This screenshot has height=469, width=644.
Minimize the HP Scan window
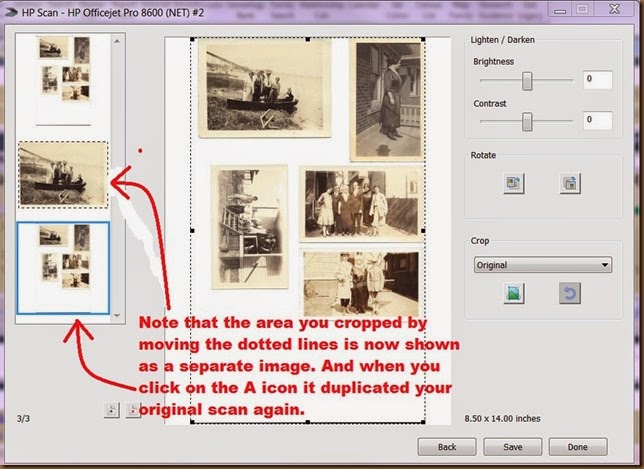[559, 10]
